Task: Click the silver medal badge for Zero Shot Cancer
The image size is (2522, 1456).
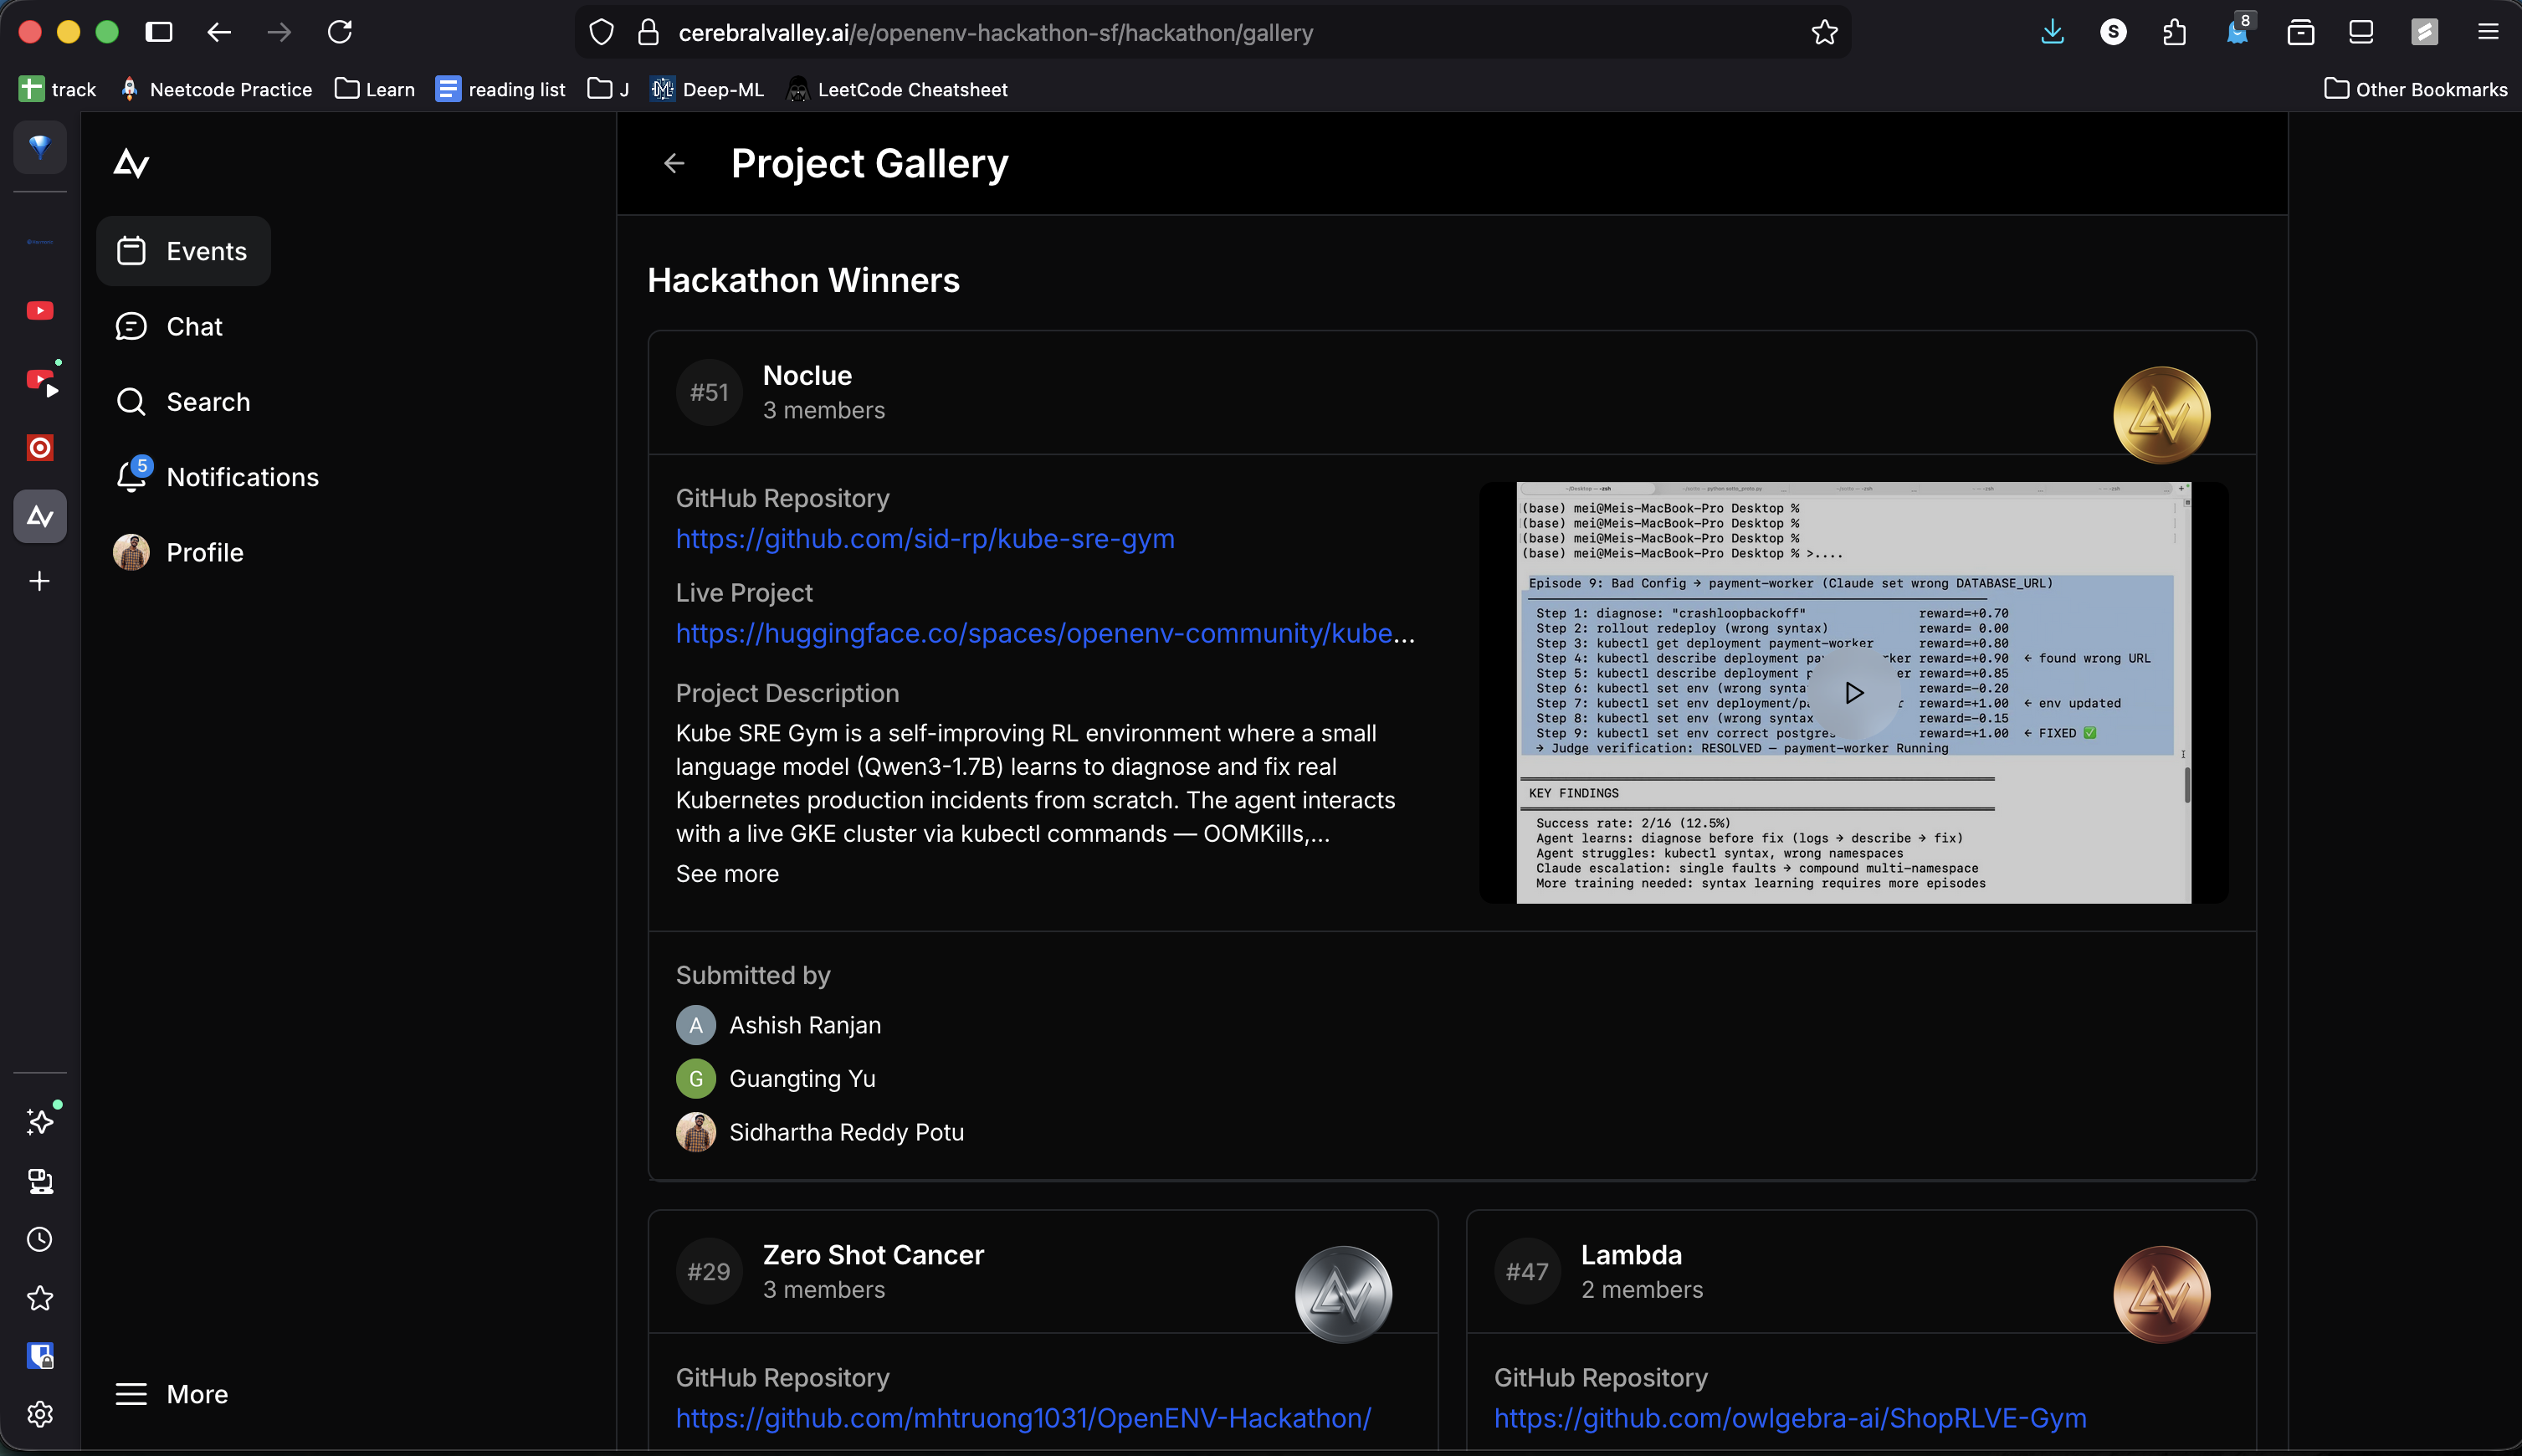Action: click(1343, 1294)
